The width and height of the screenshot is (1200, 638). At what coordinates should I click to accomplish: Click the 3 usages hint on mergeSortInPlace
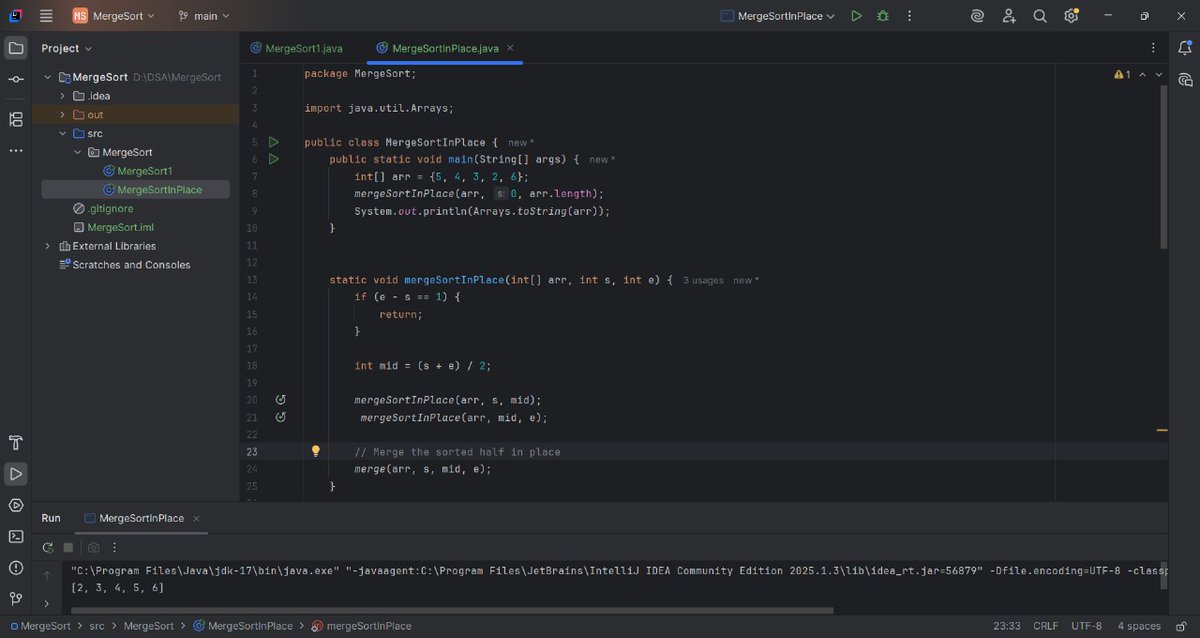click(x=703, y=280)
